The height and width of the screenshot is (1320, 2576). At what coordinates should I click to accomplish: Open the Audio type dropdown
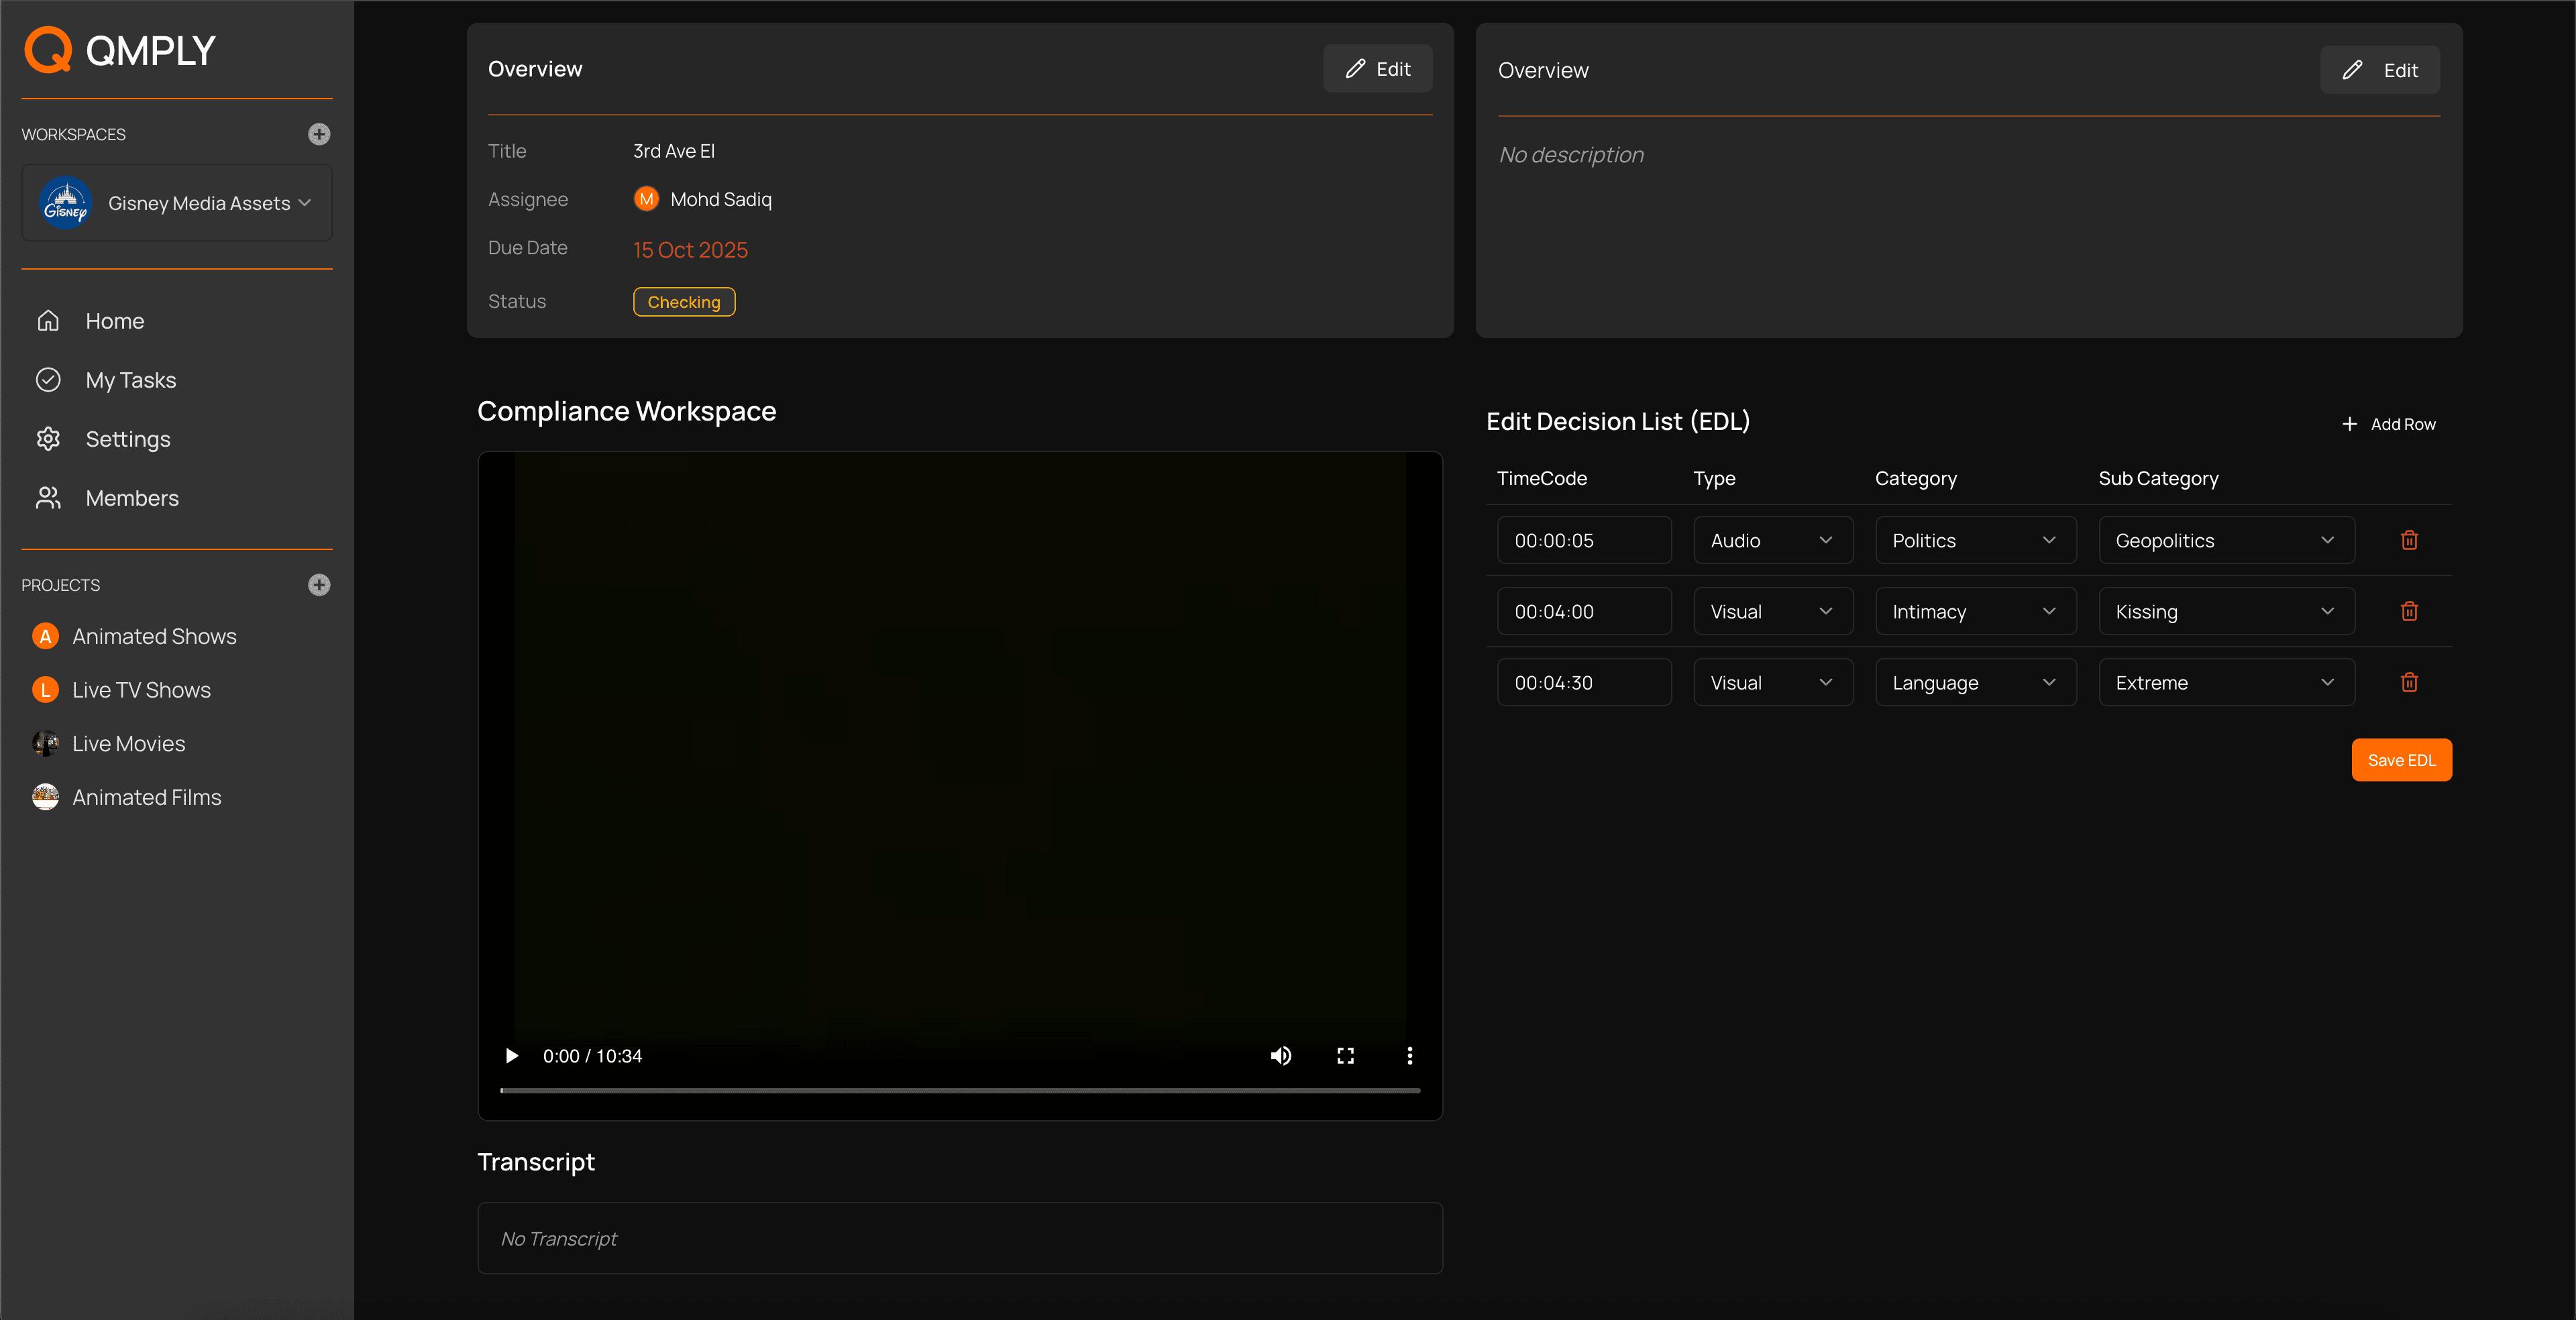point(1772,540)
